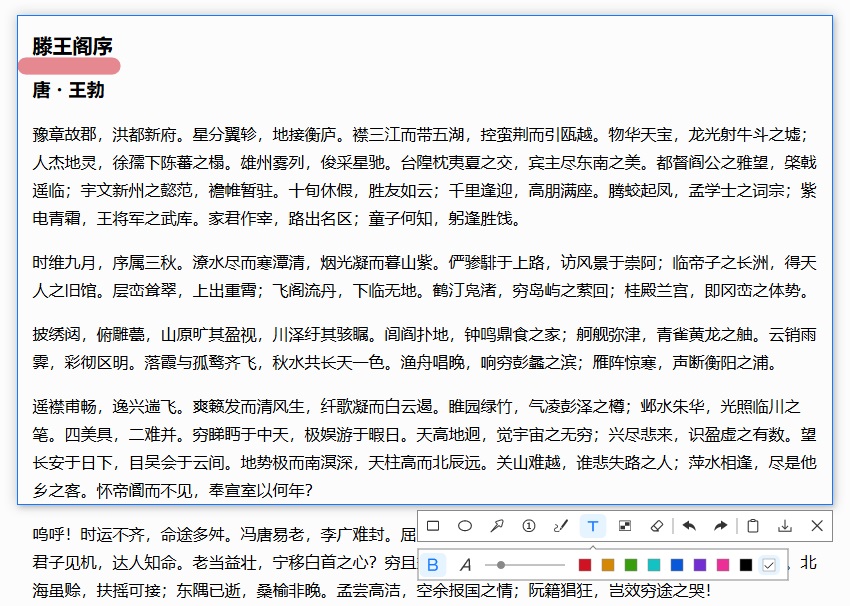The image size is (850, 606).
Task: Copy screenshot to clipboard
Action: point(752,526)
